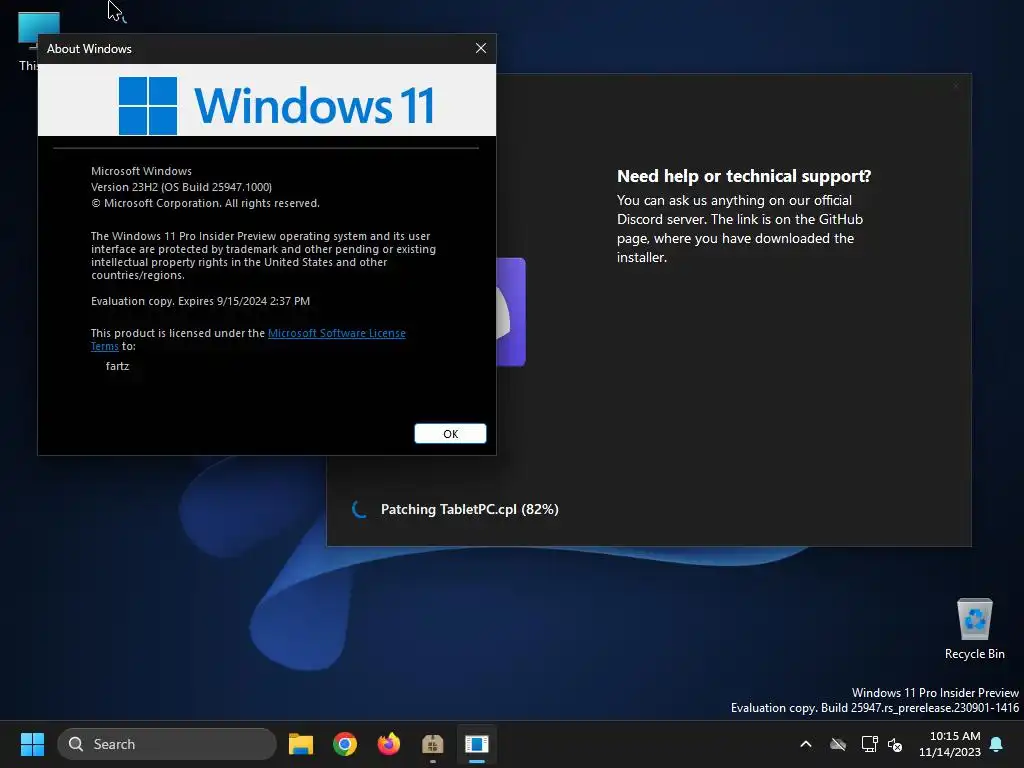Viewport: 1024px width, 768px height.
Task: Open the network status tray icon
Action: coord(869,744)
